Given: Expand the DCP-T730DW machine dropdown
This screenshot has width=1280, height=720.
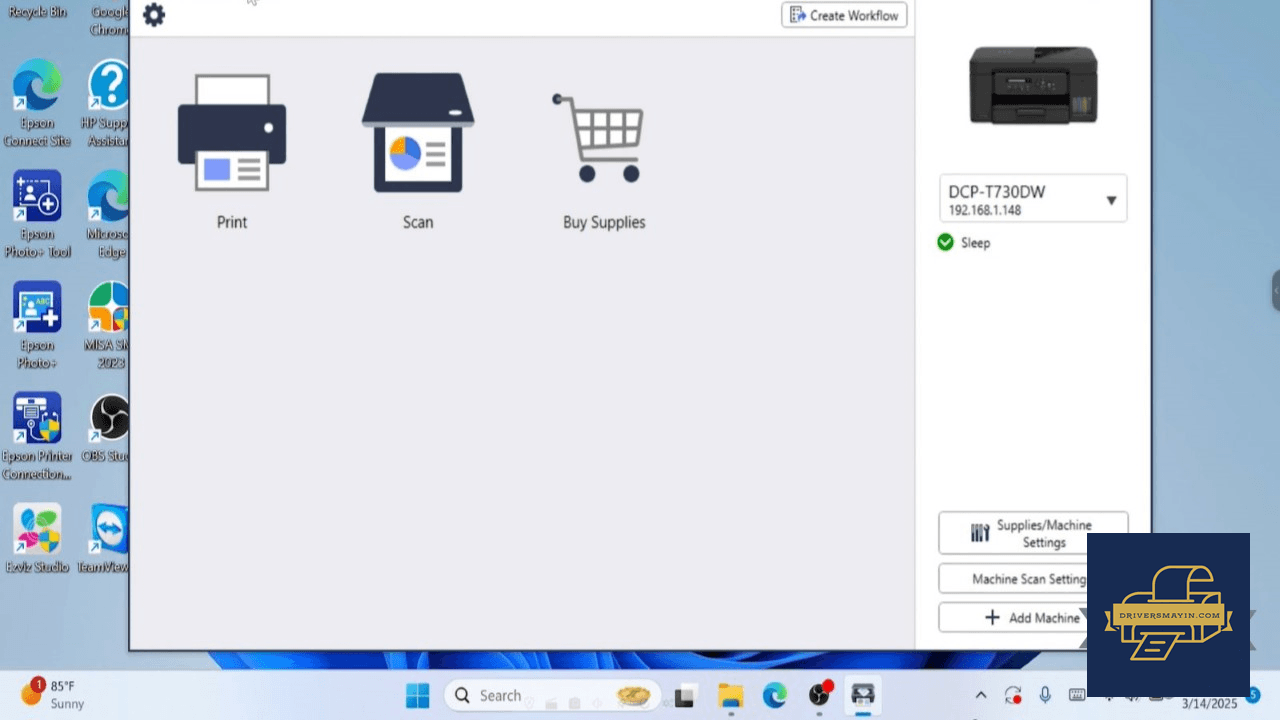Looking at the screenshot, I should (1033, 198).
